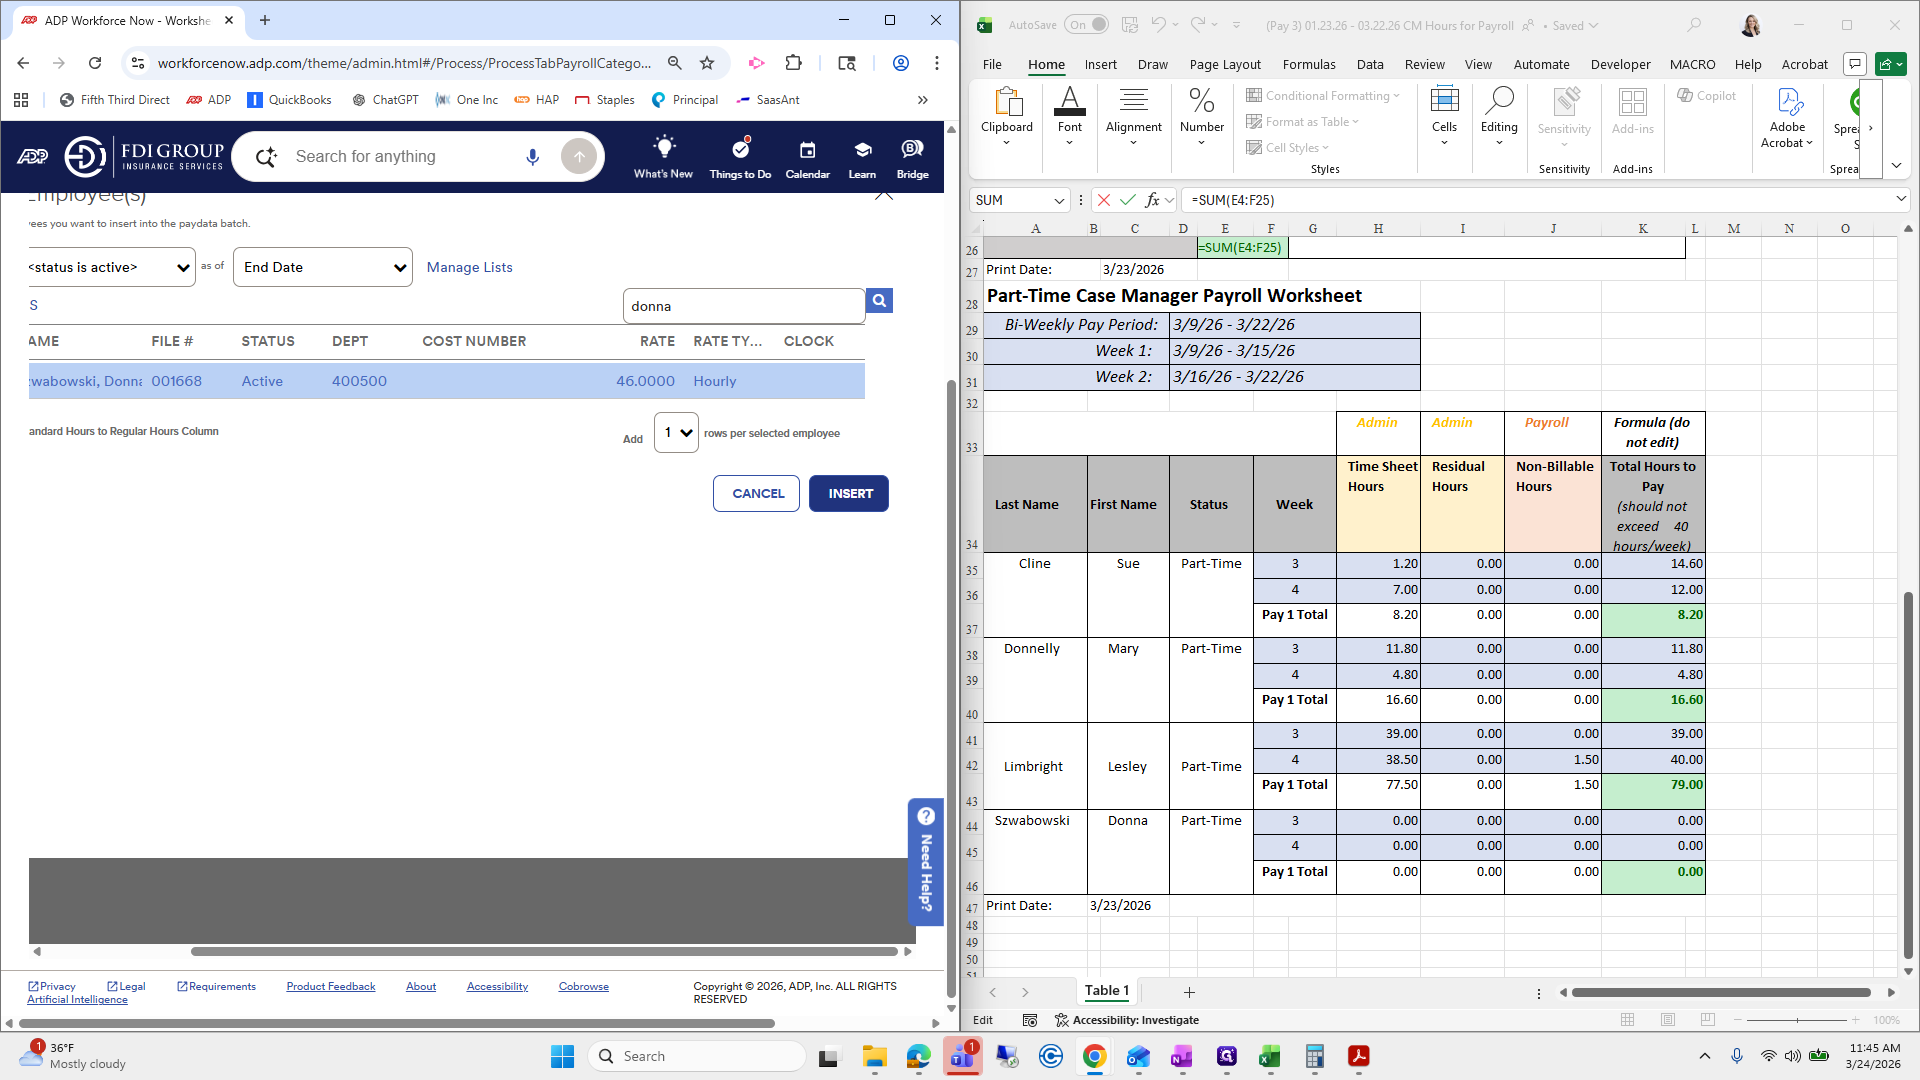Open the ADP Calendar icon

click(x=807, y=151)
